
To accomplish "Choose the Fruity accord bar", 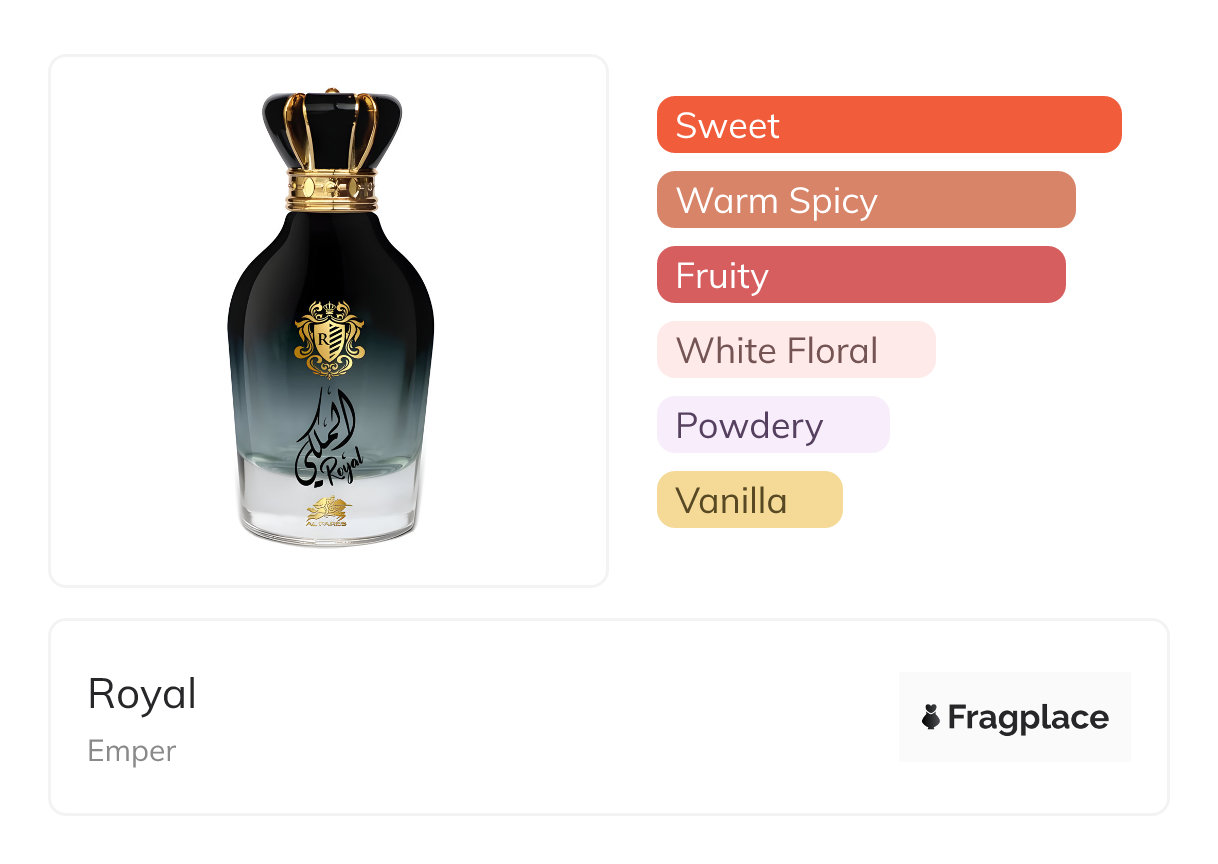I will click(860, 275).
